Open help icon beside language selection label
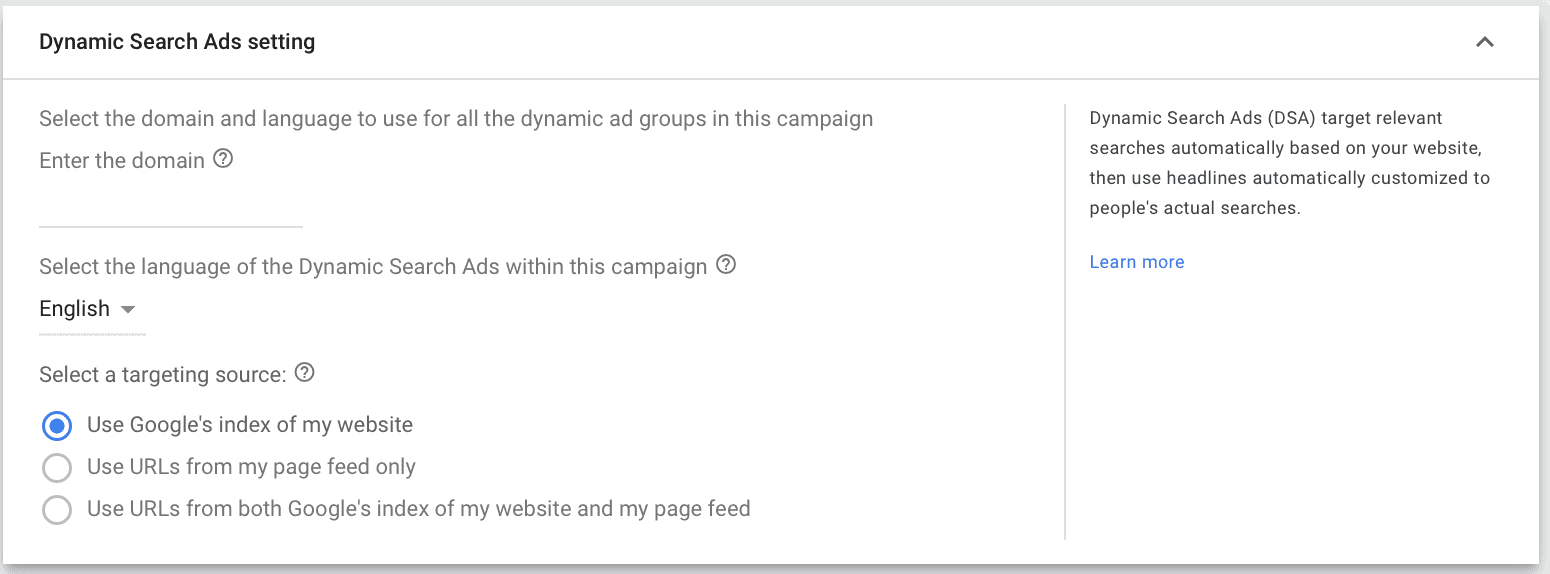 [727, 265]
